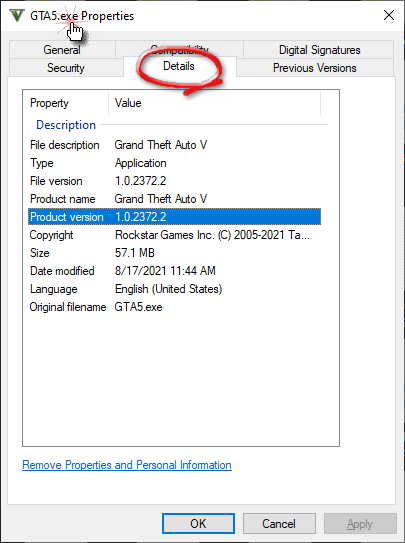
Task: Select the Language row
Action: 174,289
